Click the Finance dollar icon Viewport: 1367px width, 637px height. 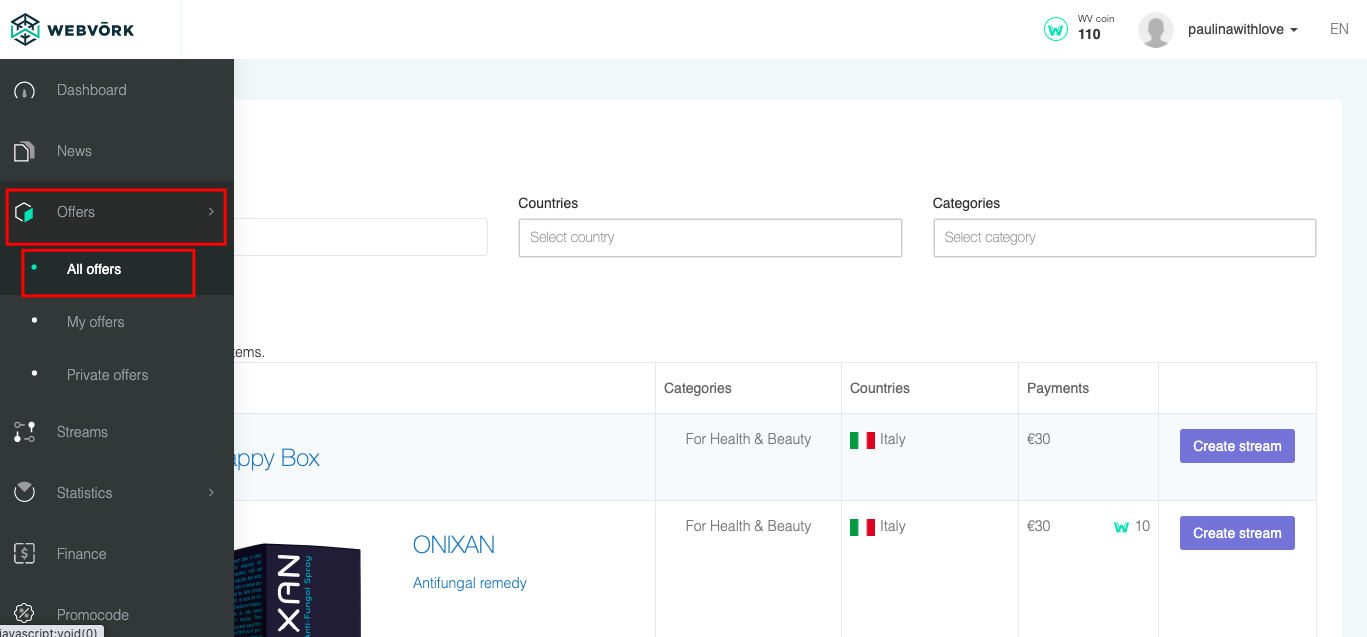[x=24, y=554]
